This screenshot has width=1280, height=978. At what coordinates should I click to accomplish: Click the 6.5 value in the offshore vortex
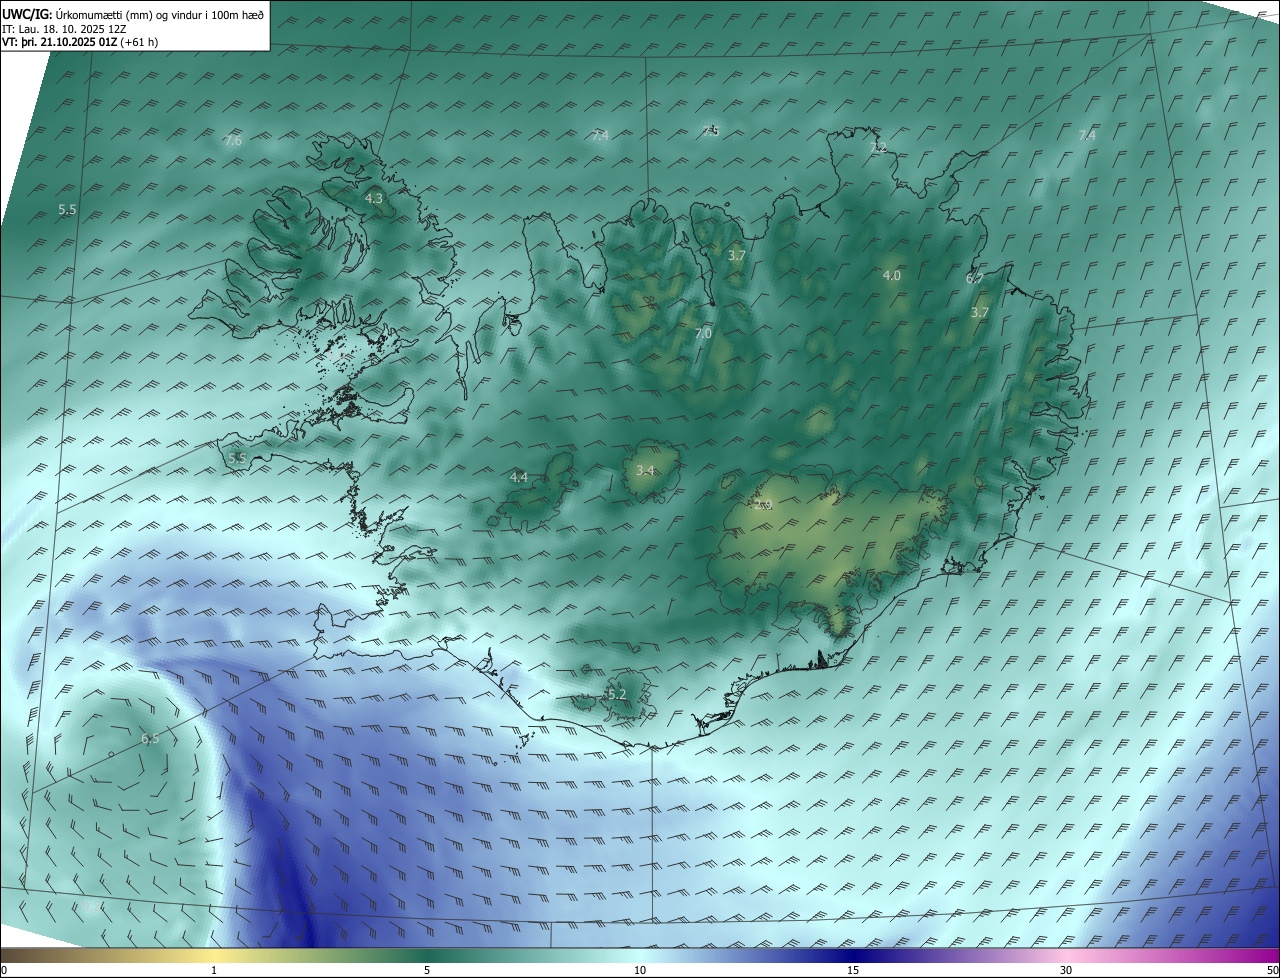tap(150, 739)
